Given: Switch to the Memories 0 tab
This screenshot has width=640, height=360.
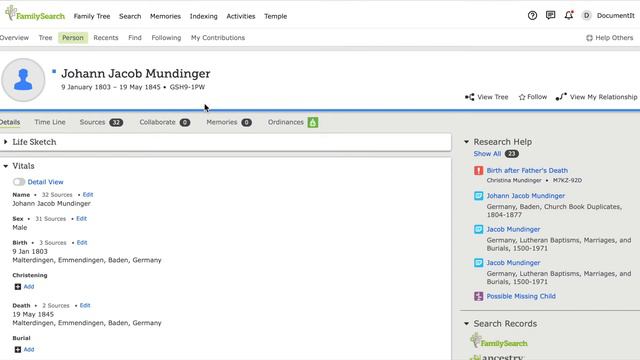Looking at the screenshot, I should (x=229, y=122).
